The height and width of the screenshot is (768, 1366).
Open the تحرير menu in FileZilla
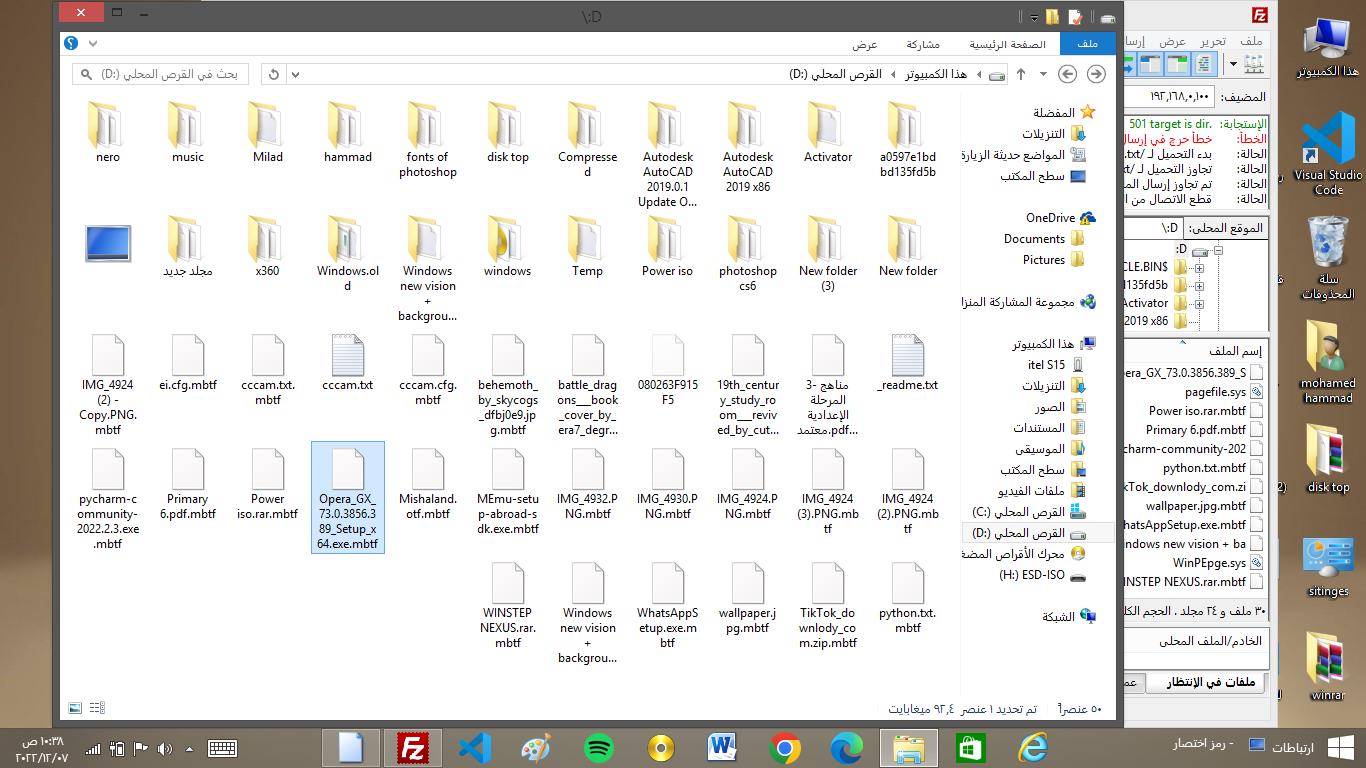tap(1212, 41)
